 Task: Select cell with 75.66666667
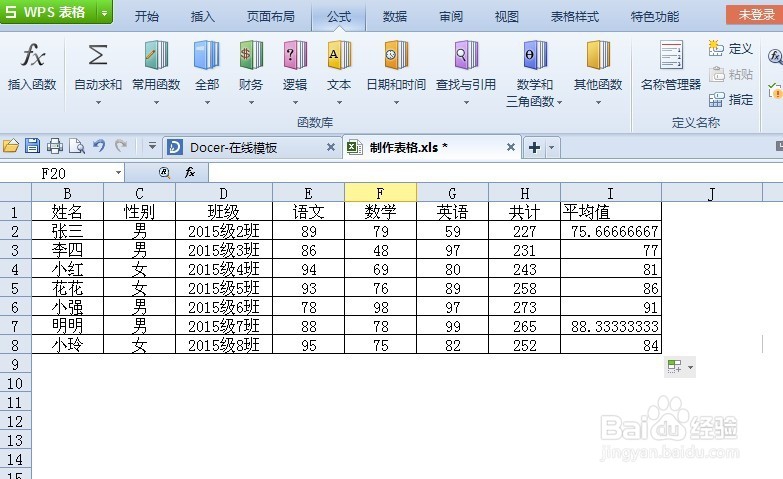click(611, 231)
